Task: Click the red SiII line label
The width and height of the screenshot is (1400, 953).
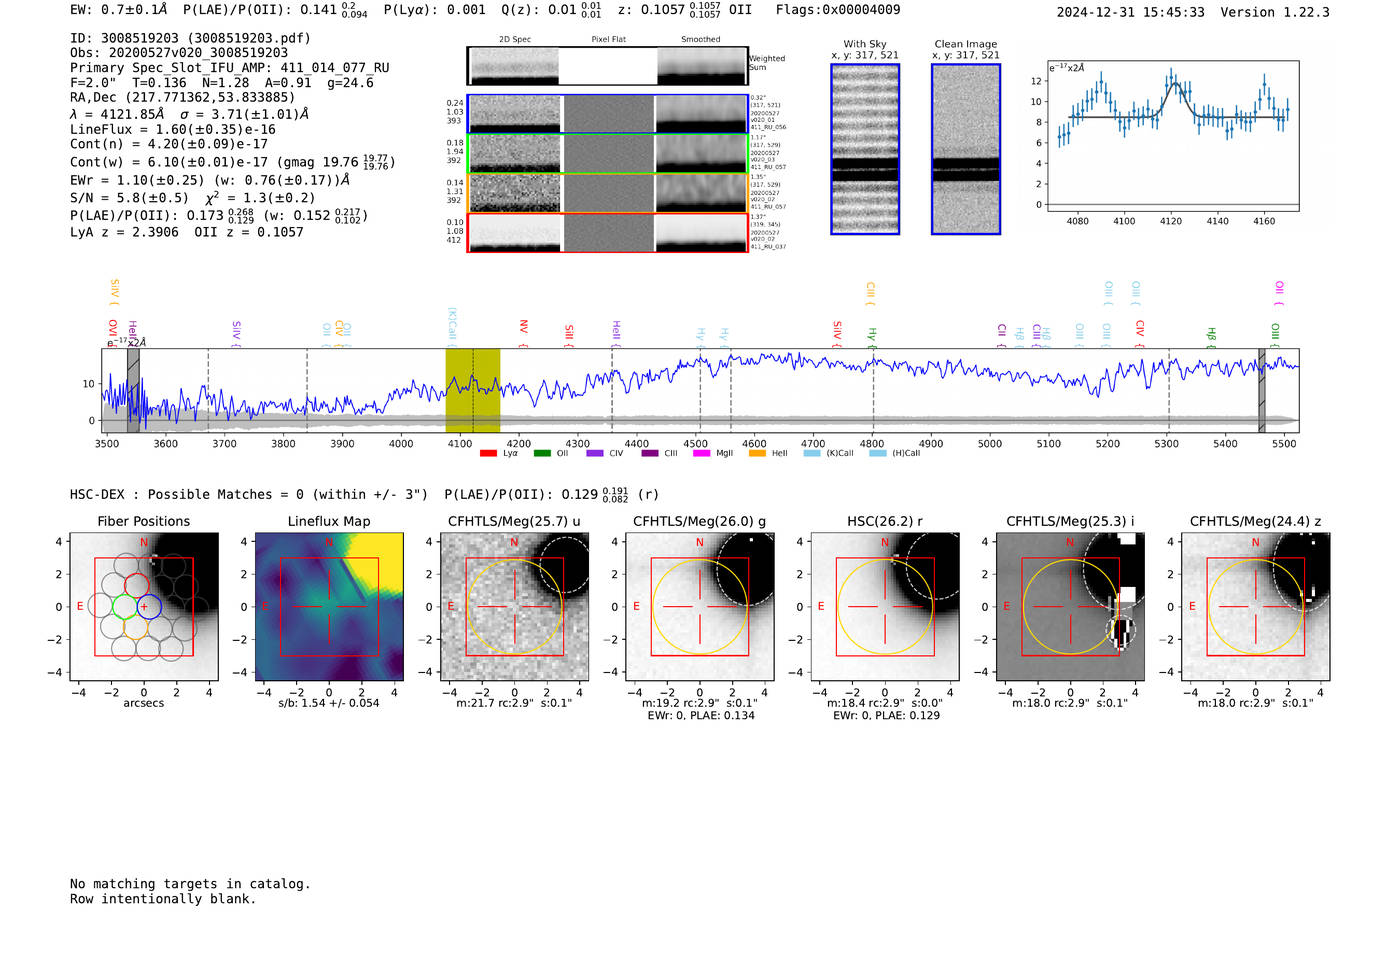Action: [569, 334]
